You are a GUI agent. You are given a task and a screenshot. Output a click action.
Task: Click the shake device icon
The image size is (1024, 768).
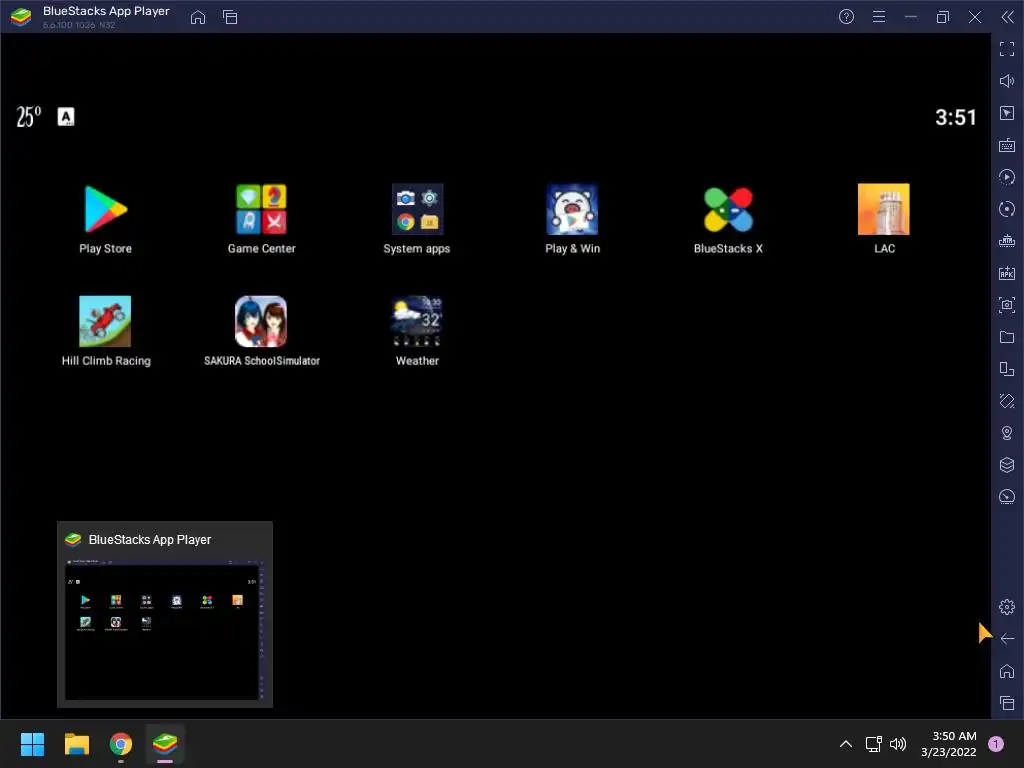(x=1007, y=401)
